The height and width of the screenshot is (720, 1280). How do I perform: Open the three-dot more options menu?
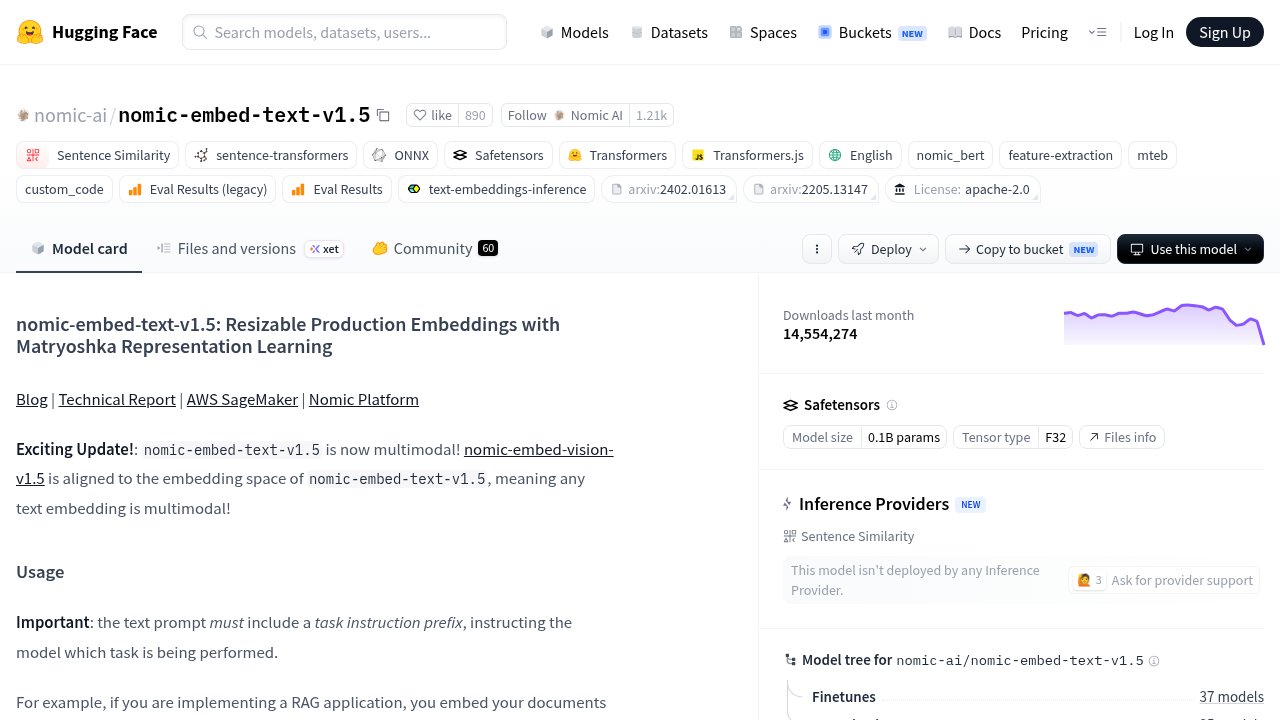(x=817, y=249)
